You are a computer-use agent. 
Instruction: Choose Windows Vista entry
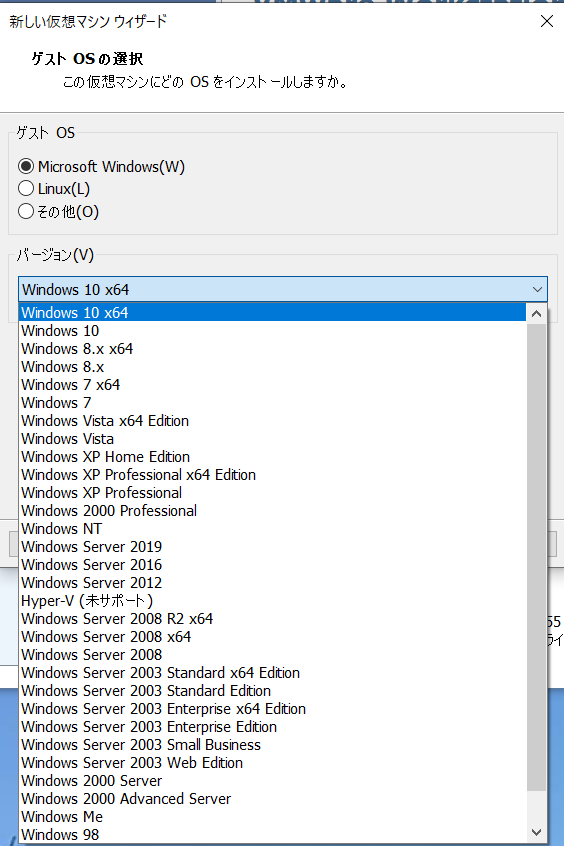point(273,439)
